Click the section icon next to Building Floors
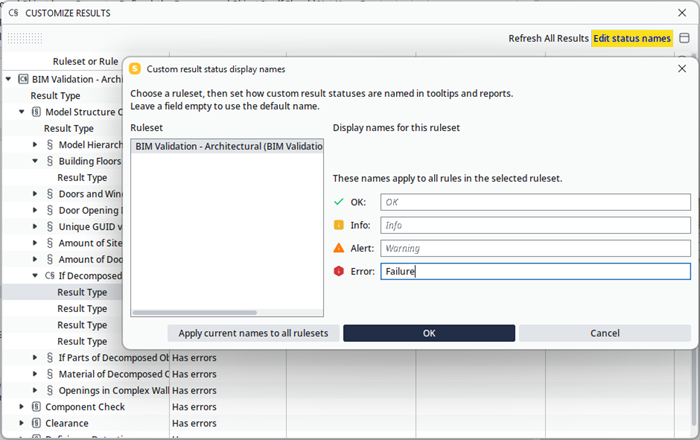Image resolution: width=700 pixels, height=440 pixels. coord(50,161)
